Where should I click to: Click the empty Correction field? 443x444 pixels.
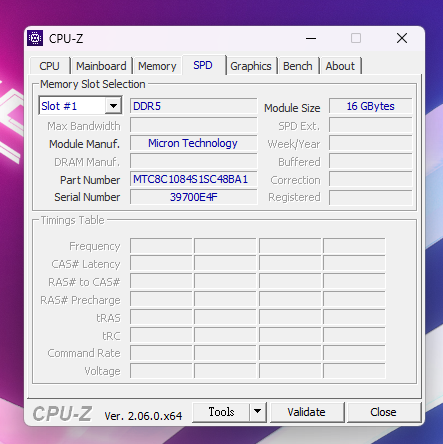click(x=370, y=179)
